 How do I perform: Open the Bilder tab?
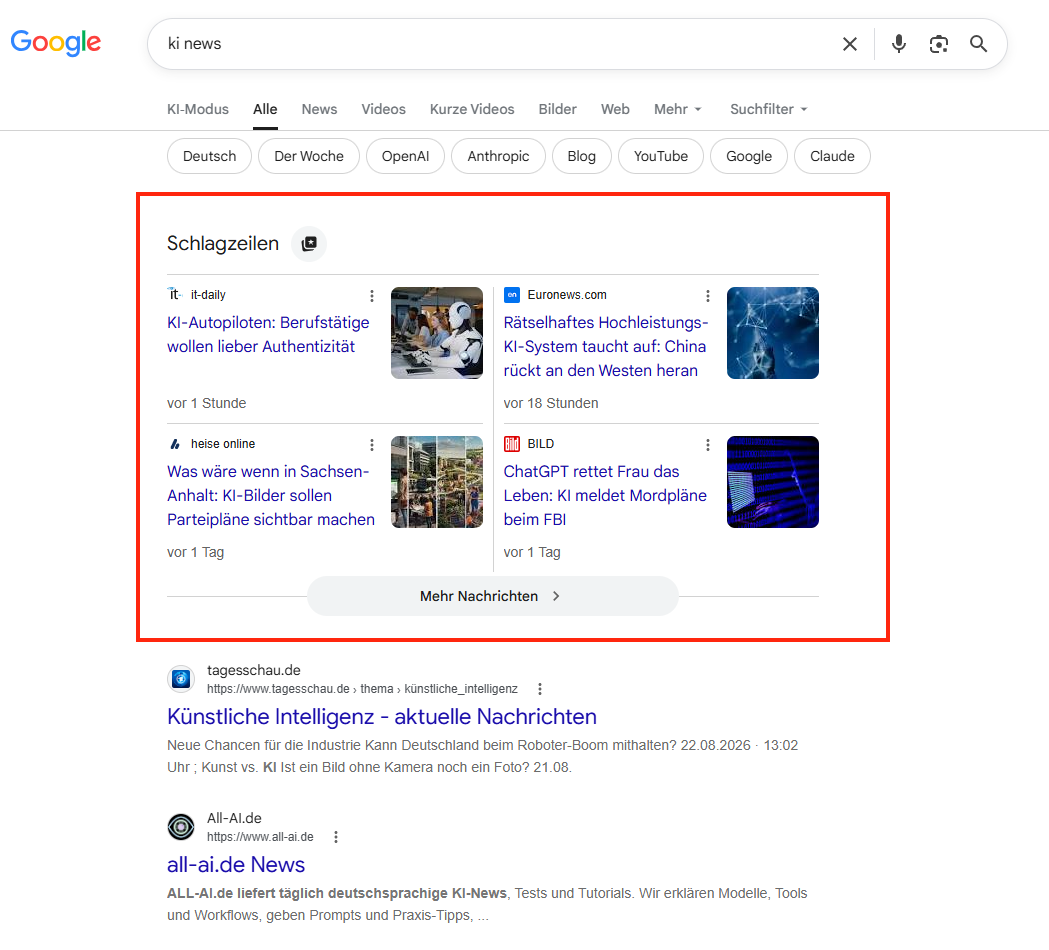[x=557, y=109]
